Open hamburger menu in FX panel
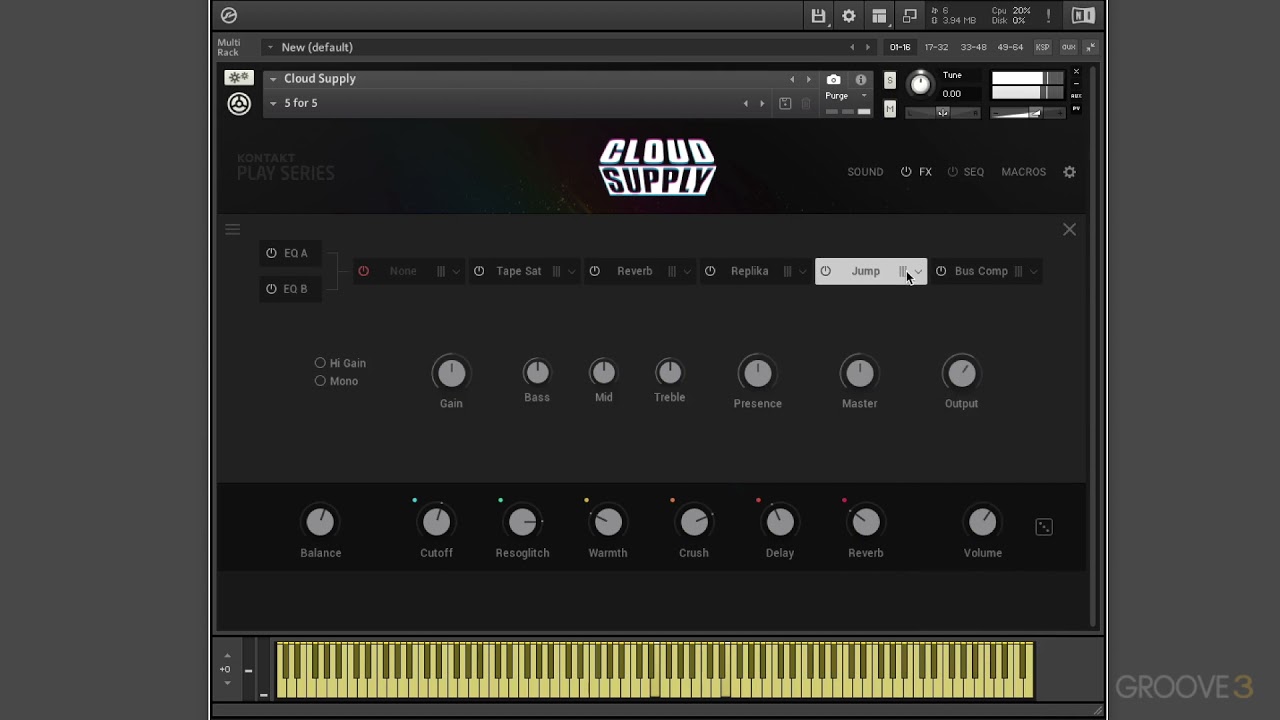The width and height of the screenshot is (1280, 720). 233,229
